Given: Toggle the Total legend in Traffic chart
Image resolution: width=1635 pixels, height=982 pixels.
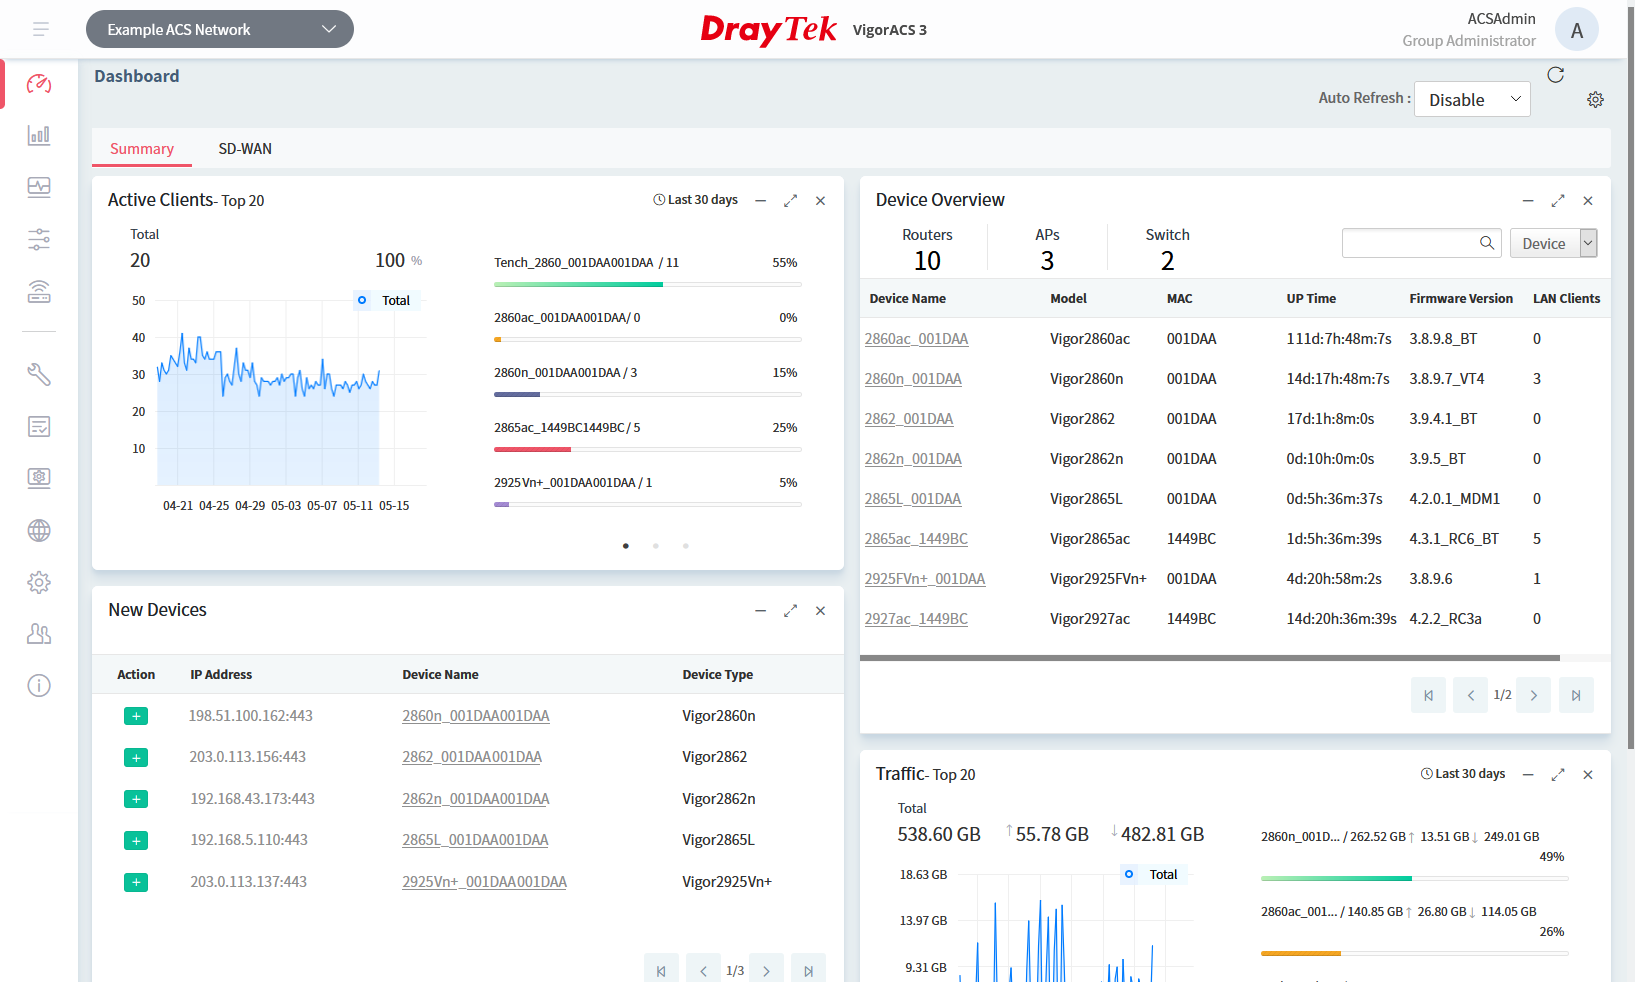Looking at the screenshot, I should (1152, 873).
